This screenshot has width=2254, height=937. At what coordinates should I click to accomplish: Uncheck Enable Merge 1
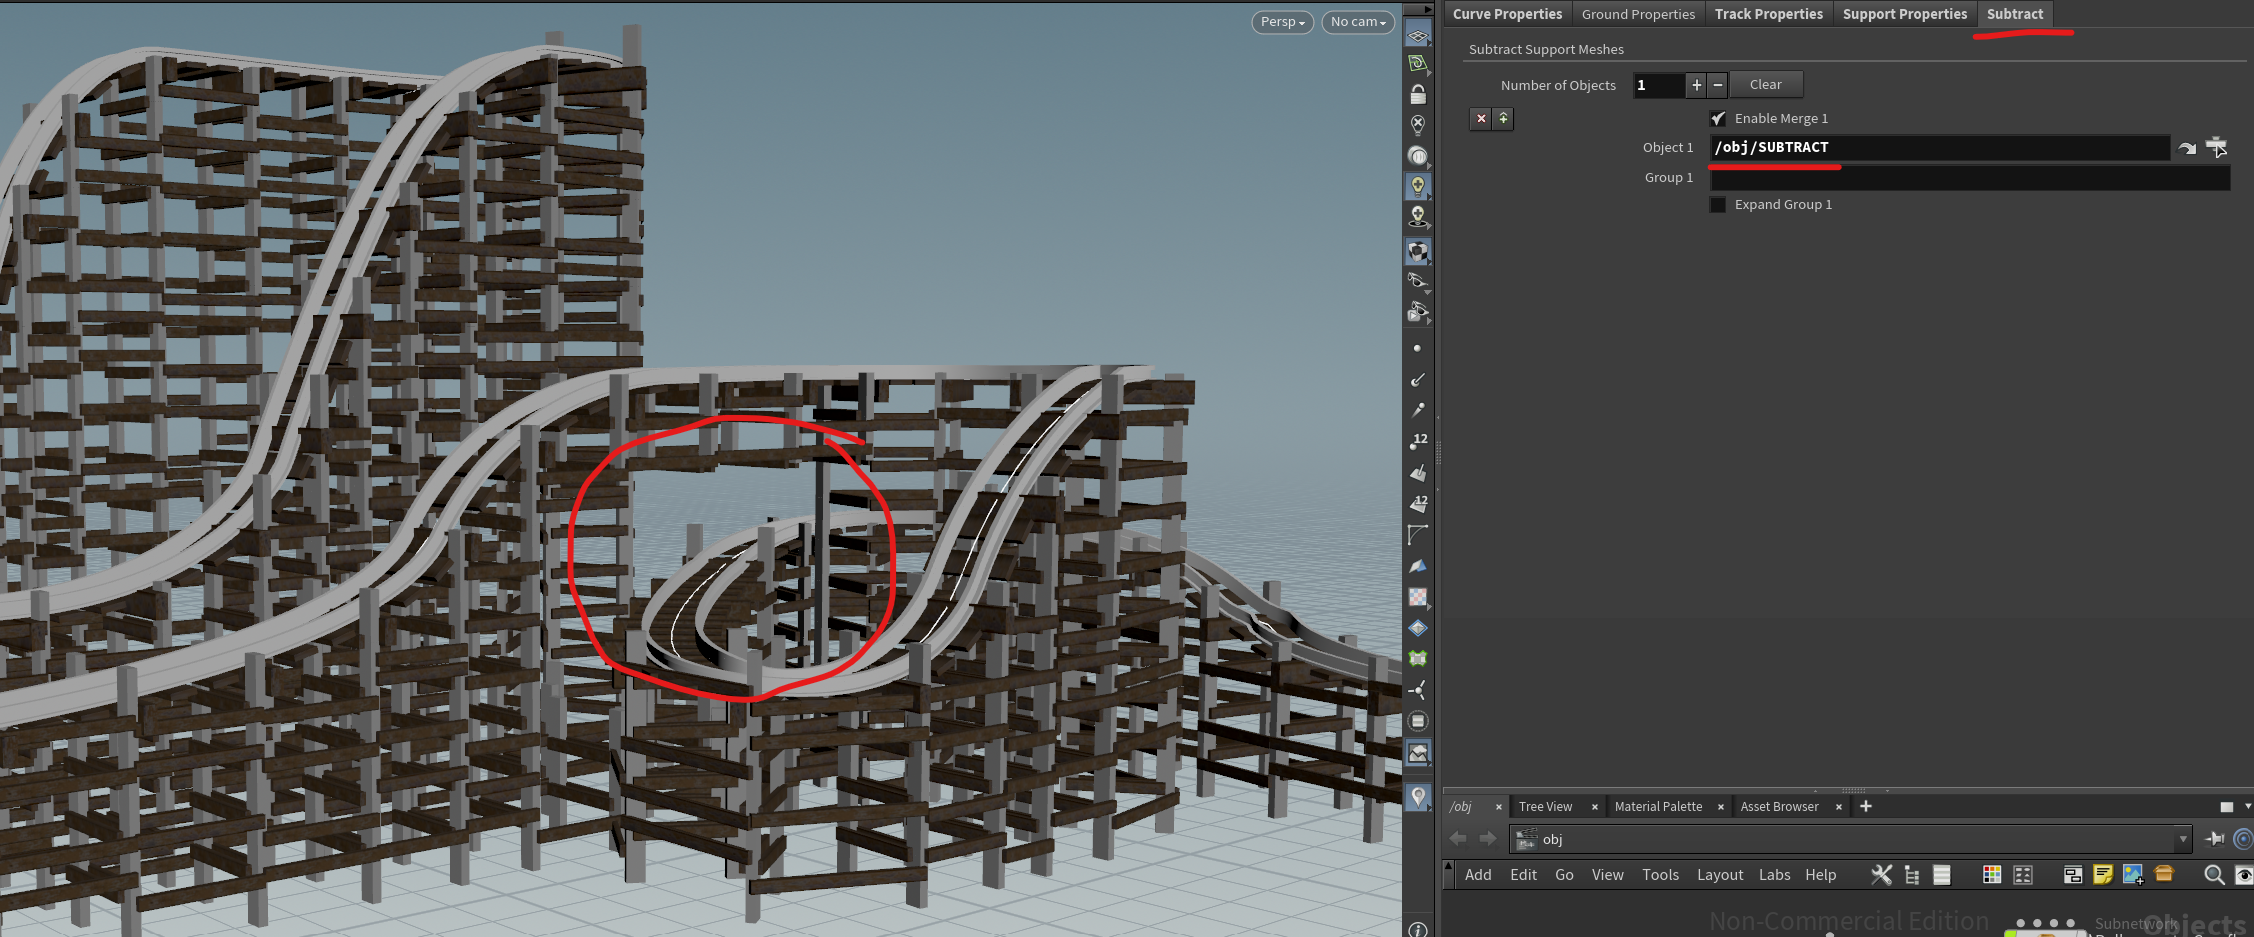pyautogui.click(x=1718, y=119)
